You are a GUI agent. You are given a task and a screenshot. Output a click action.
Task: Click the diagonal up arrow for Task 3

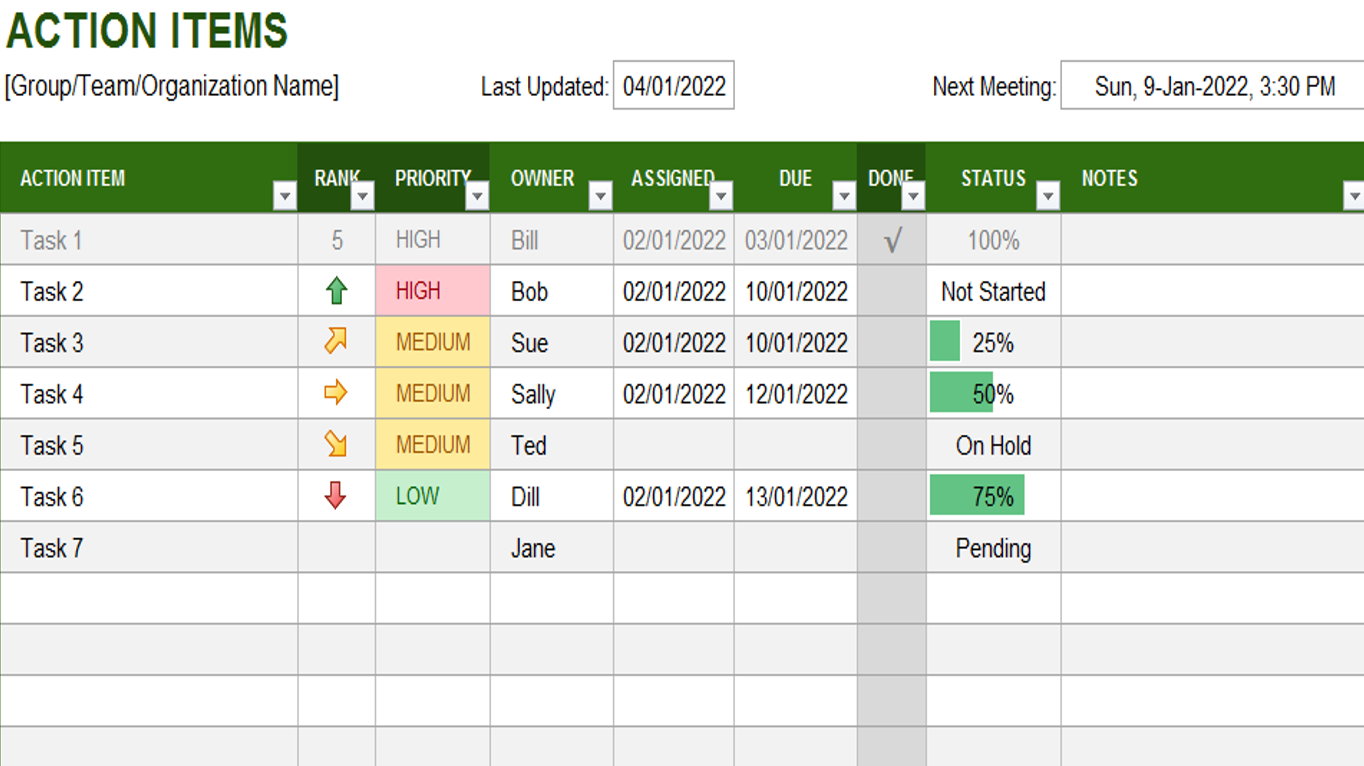(336, 341)
